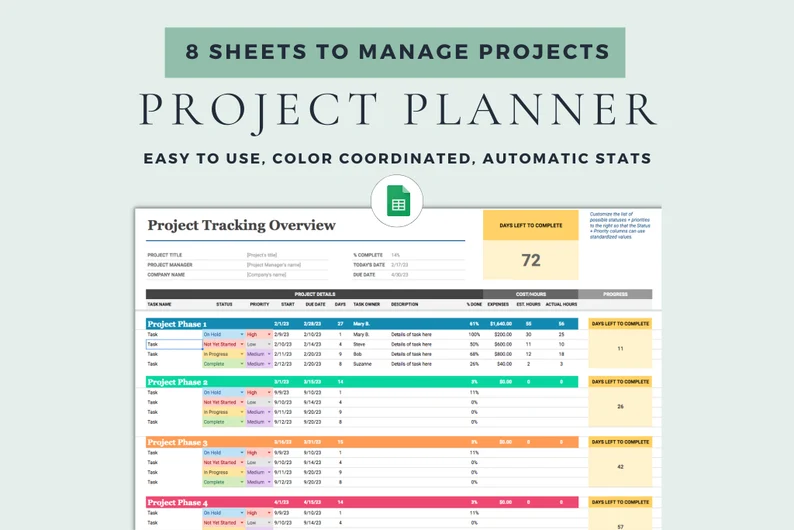This screenshot has height=530, width=794.
Task: Expand the In Progress status dropdown in Phase 3
Action: tap(240, 472)
